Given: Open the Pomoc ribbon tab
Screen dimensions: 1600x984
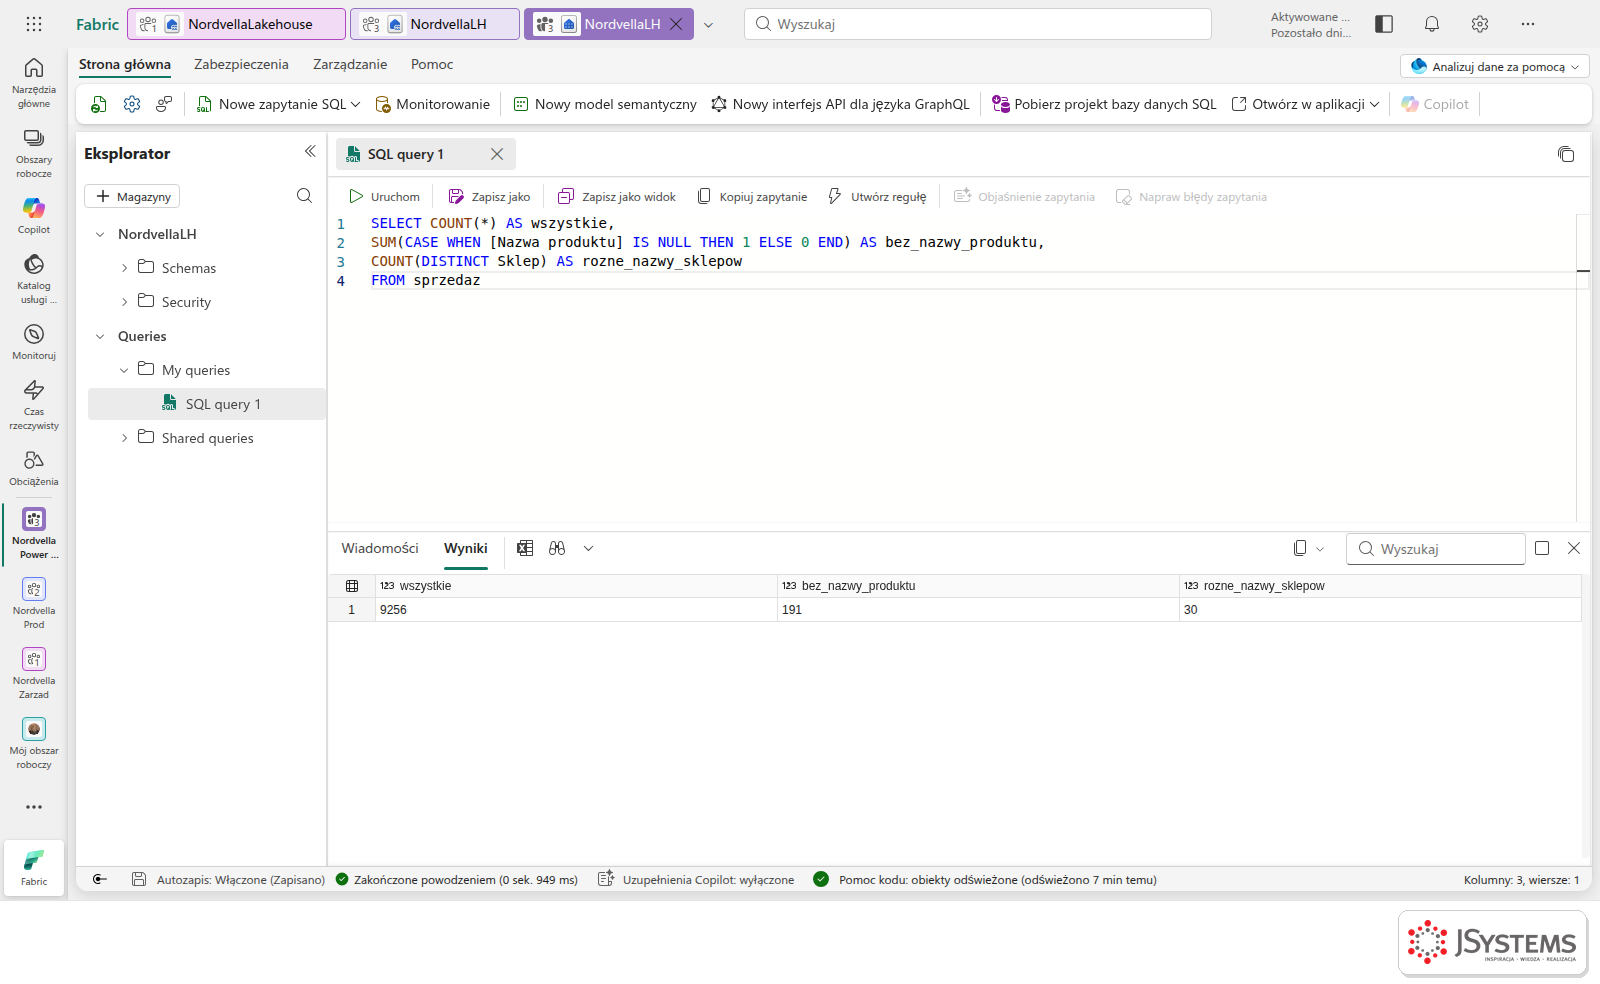Looking at the screenshot, I should click(432, 64).
